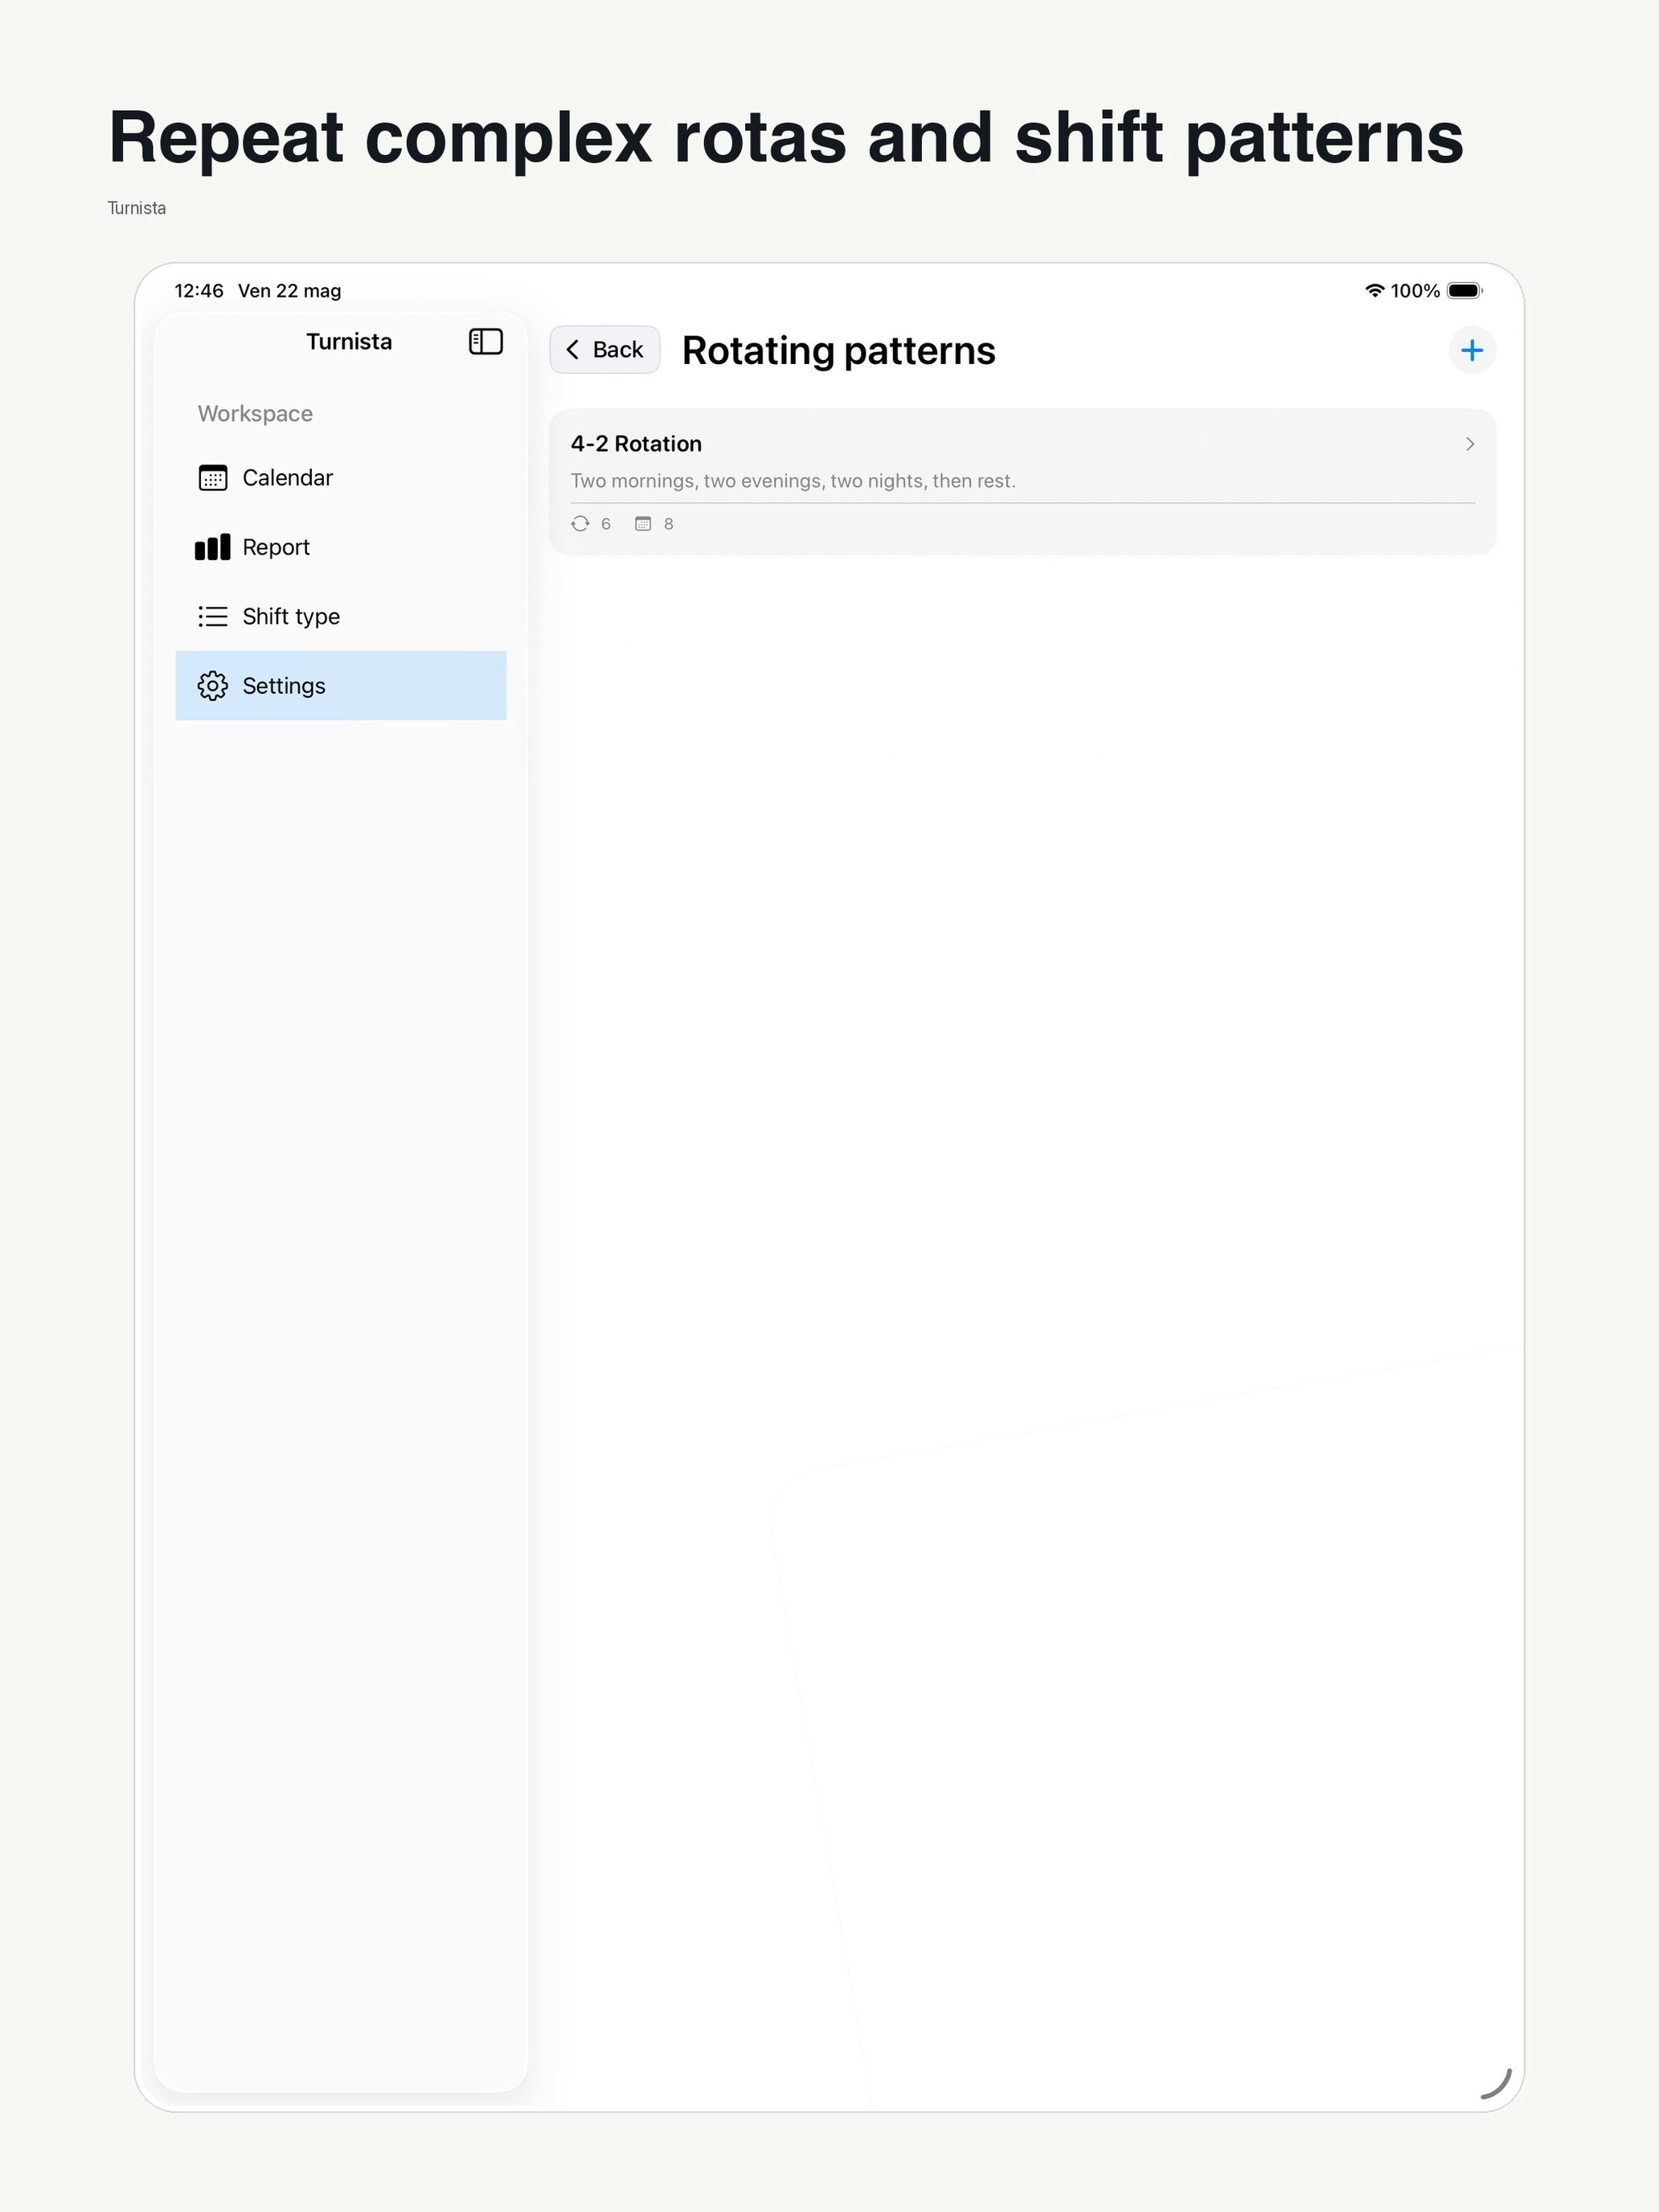The width and height of the screenshot is (1659, 2212).
Task: Tap the date Ven 22 mag
Action: [x=290, y=291]
